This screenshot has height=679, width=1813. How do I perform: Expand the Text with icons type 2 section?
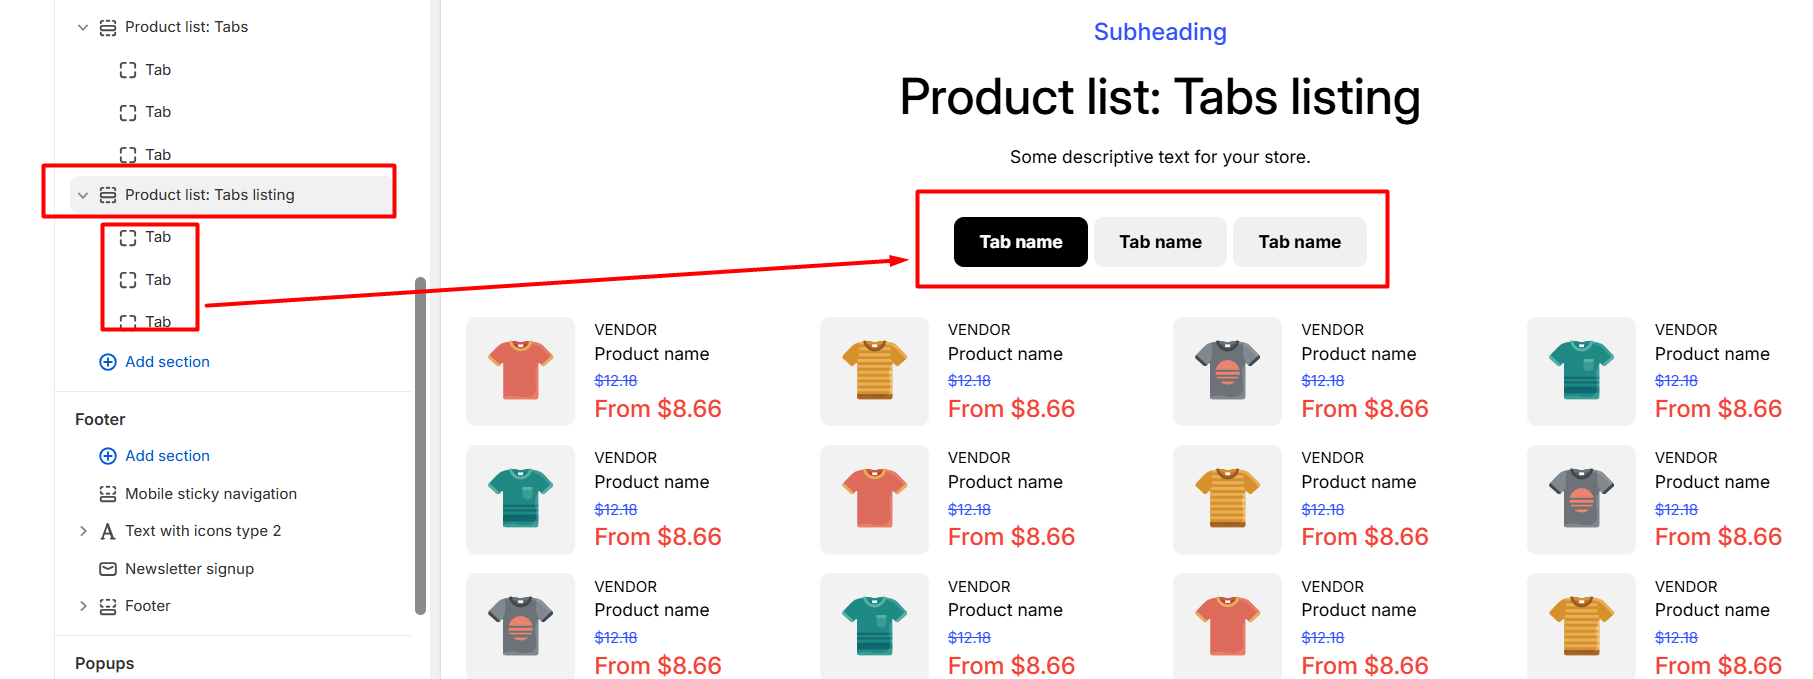83,531
